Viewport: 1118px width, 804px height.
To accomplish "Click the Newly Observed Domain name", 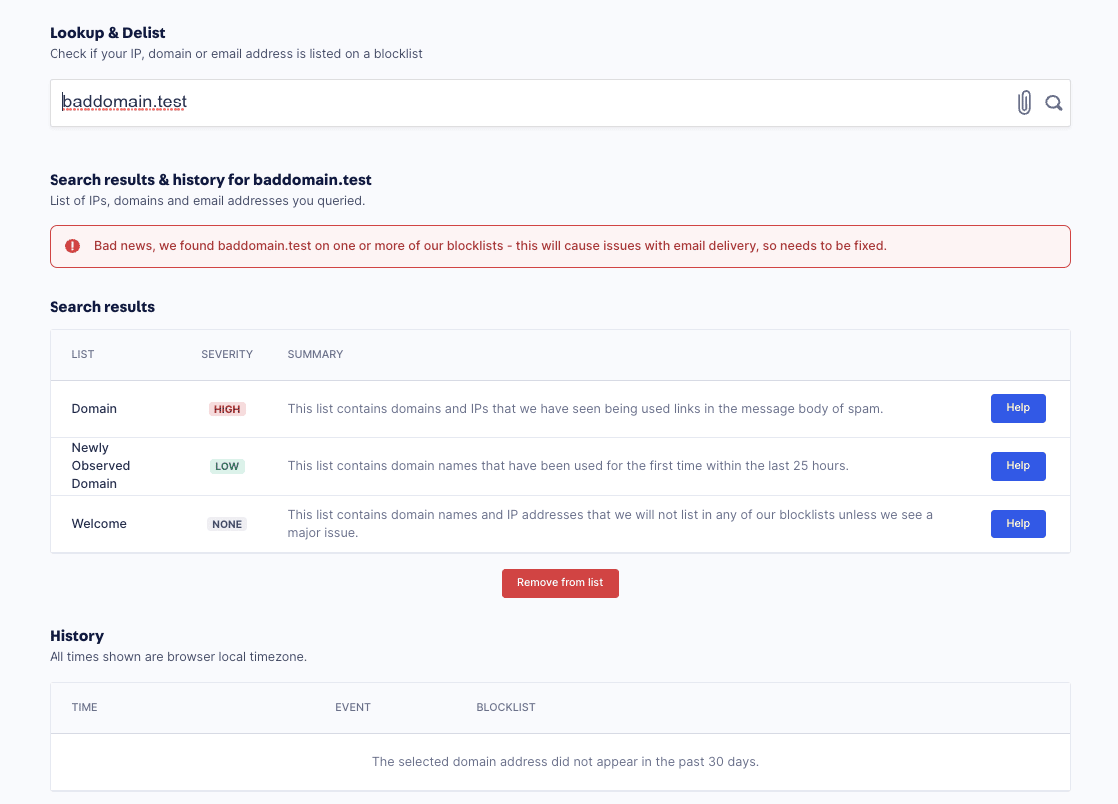I will (101, 465).
